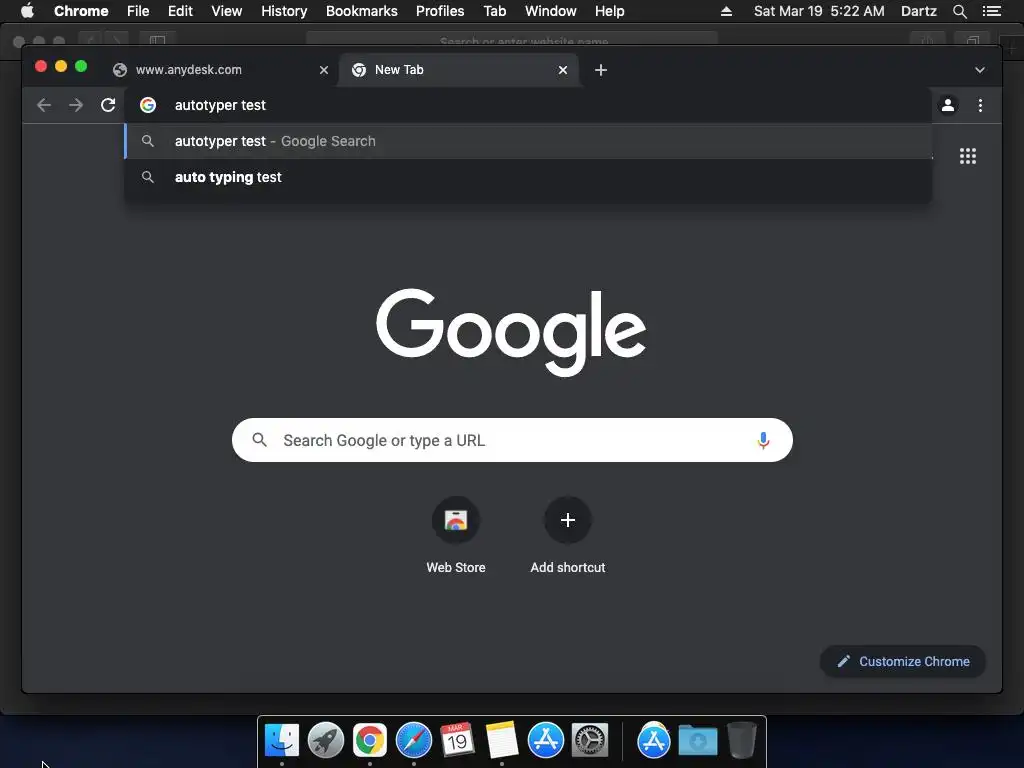Open the Help menu

click(x=609, y=11)
